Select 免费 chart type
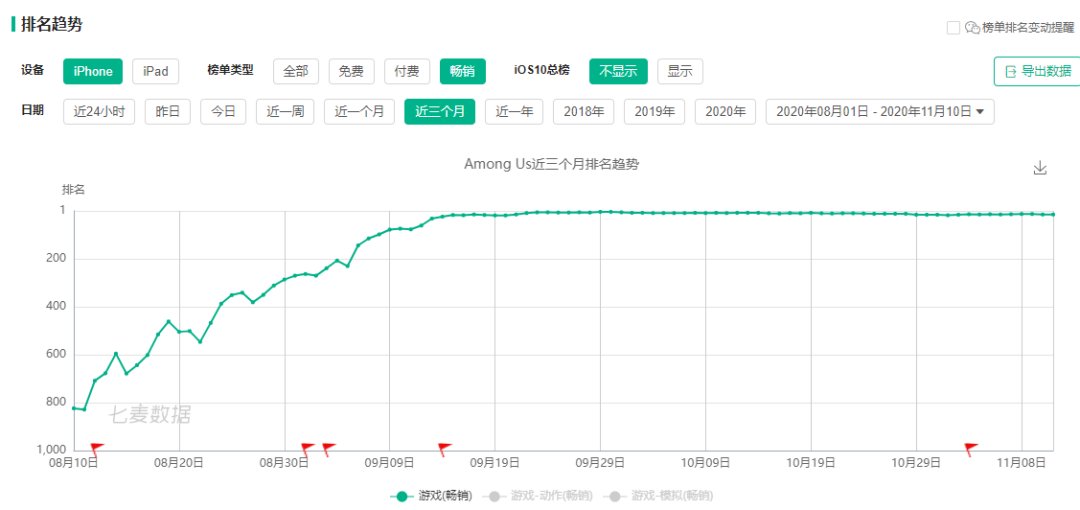Screen dimensions: 1080x510 (351, 72)
